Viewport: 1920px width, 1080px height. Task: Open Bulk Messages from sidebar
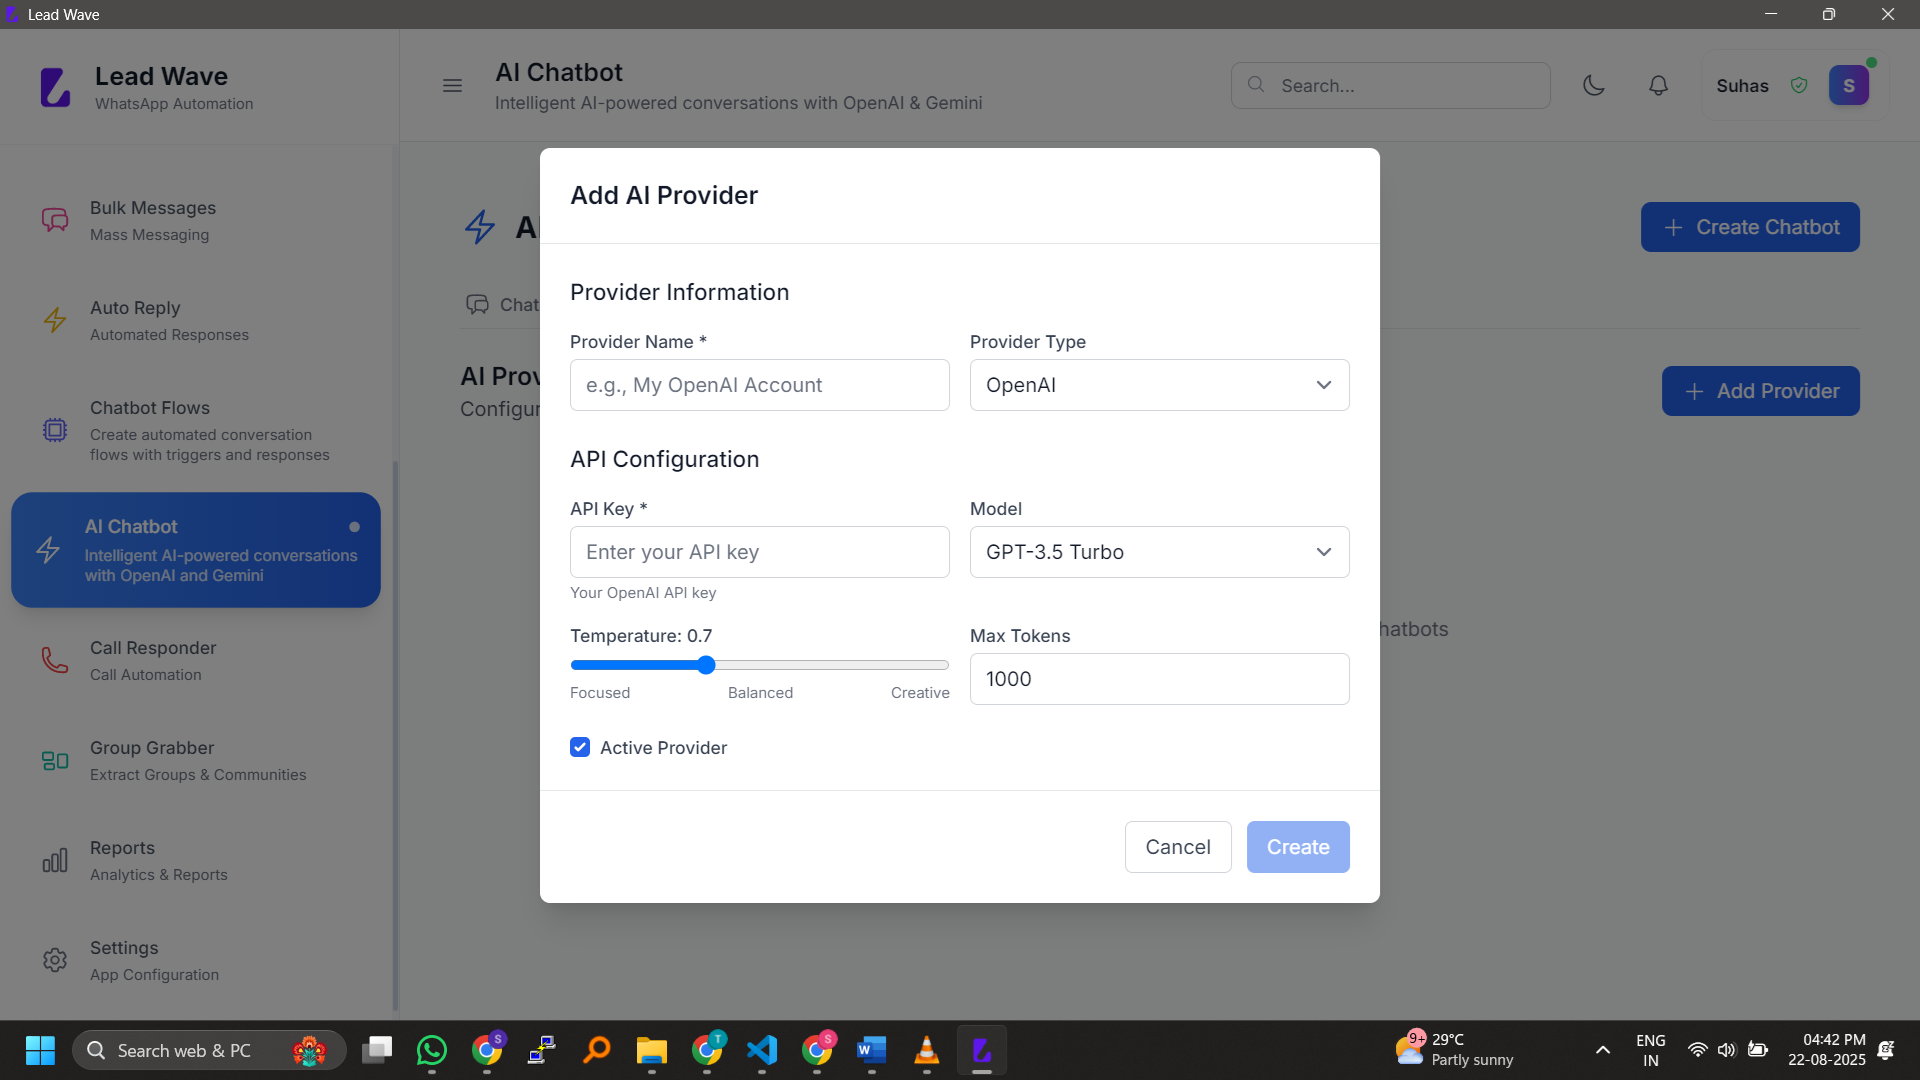(153, 220)
